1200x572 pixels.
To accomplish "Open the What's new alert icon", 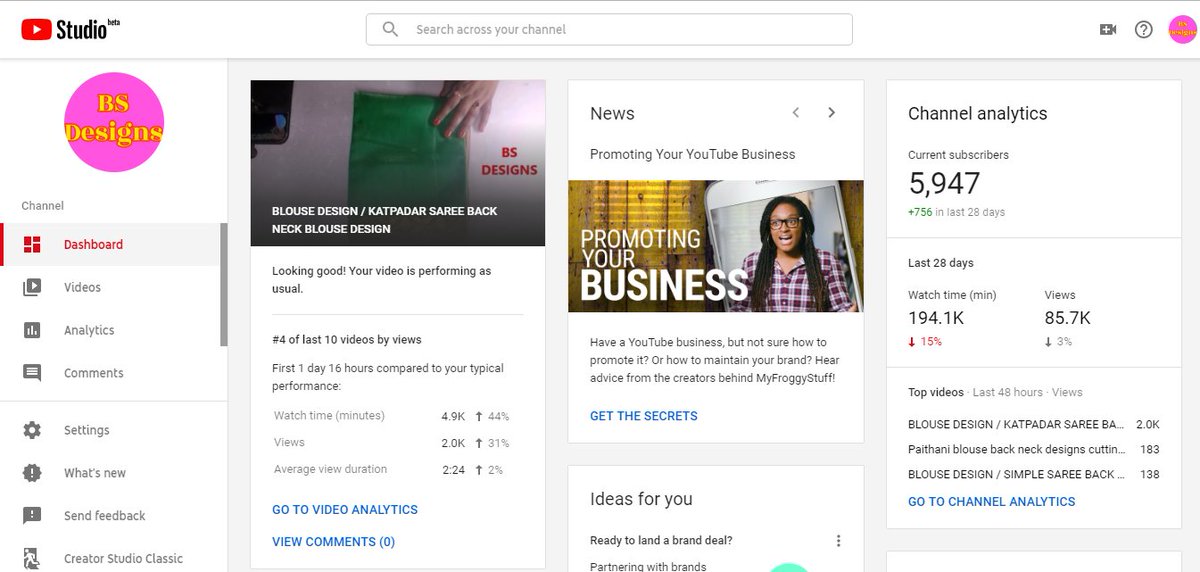I will 32,473.
